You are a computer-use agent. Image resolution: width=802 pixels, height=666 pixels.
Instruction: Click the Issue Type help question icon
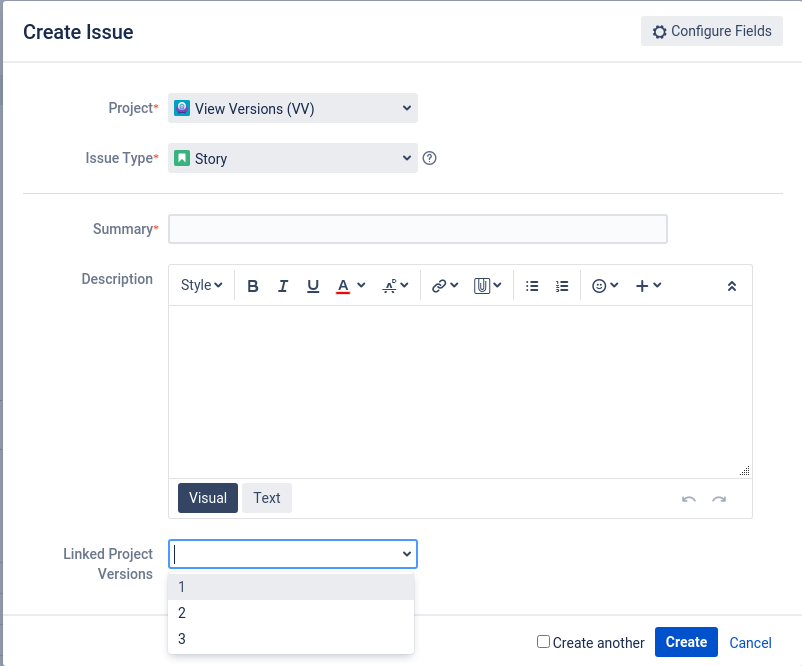pyautogui.click(x=430, y=158)
